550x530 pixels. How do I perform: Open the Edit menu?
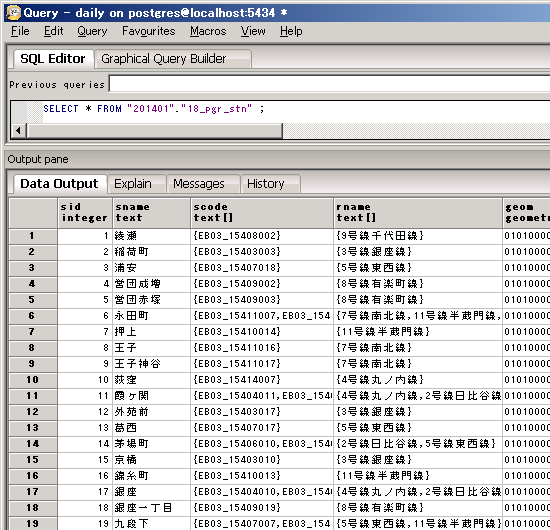[x=53, y=31]
